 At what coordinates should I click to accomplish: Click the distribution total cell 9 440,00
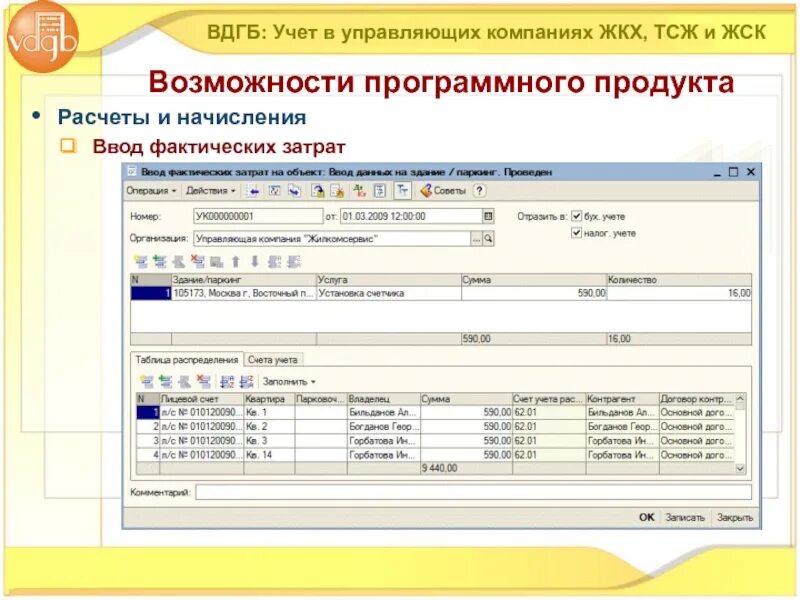point(466,468)
